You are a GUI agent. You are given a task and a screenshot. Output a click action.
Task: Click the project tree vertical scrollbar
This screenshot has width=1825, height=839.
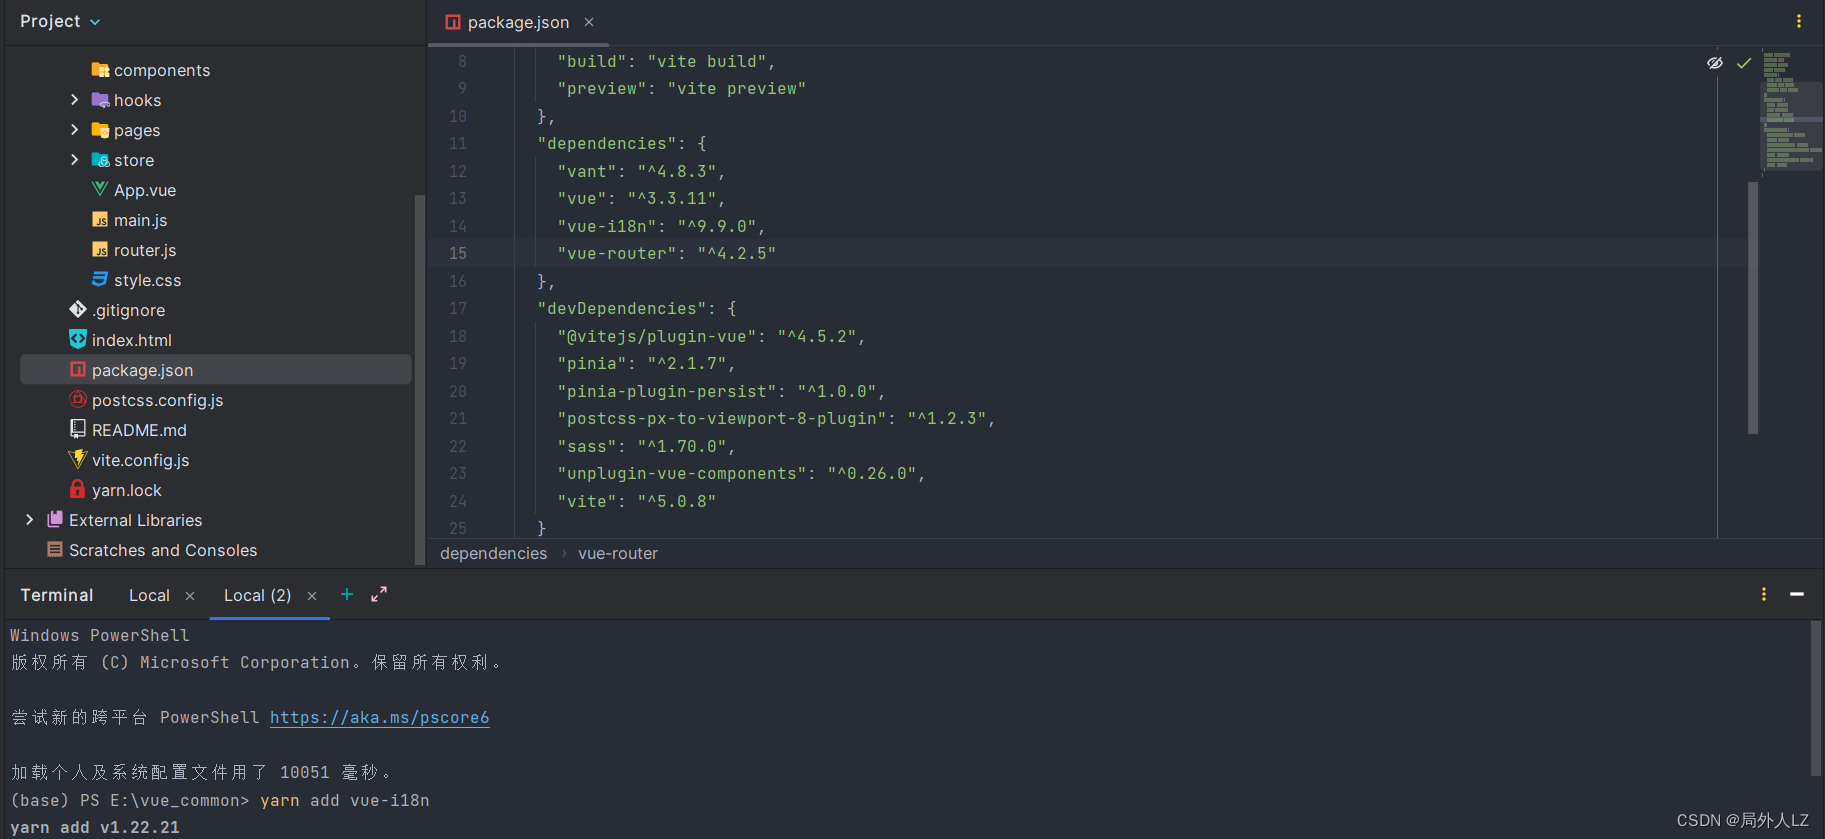[420, 380]
